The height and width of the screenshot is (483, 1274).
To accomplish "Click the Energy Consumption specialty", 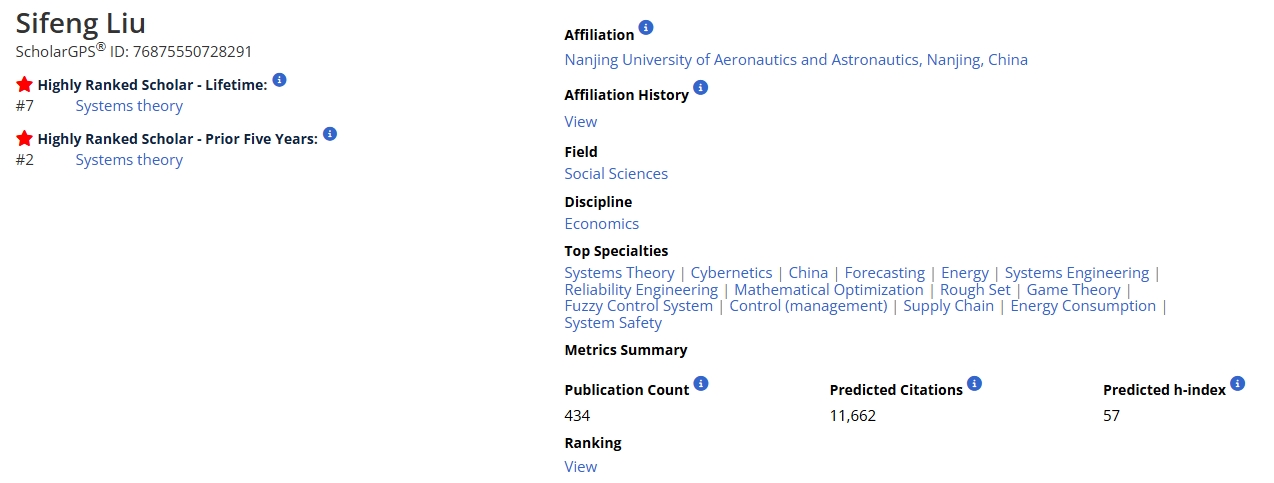I will point(1083,306).
